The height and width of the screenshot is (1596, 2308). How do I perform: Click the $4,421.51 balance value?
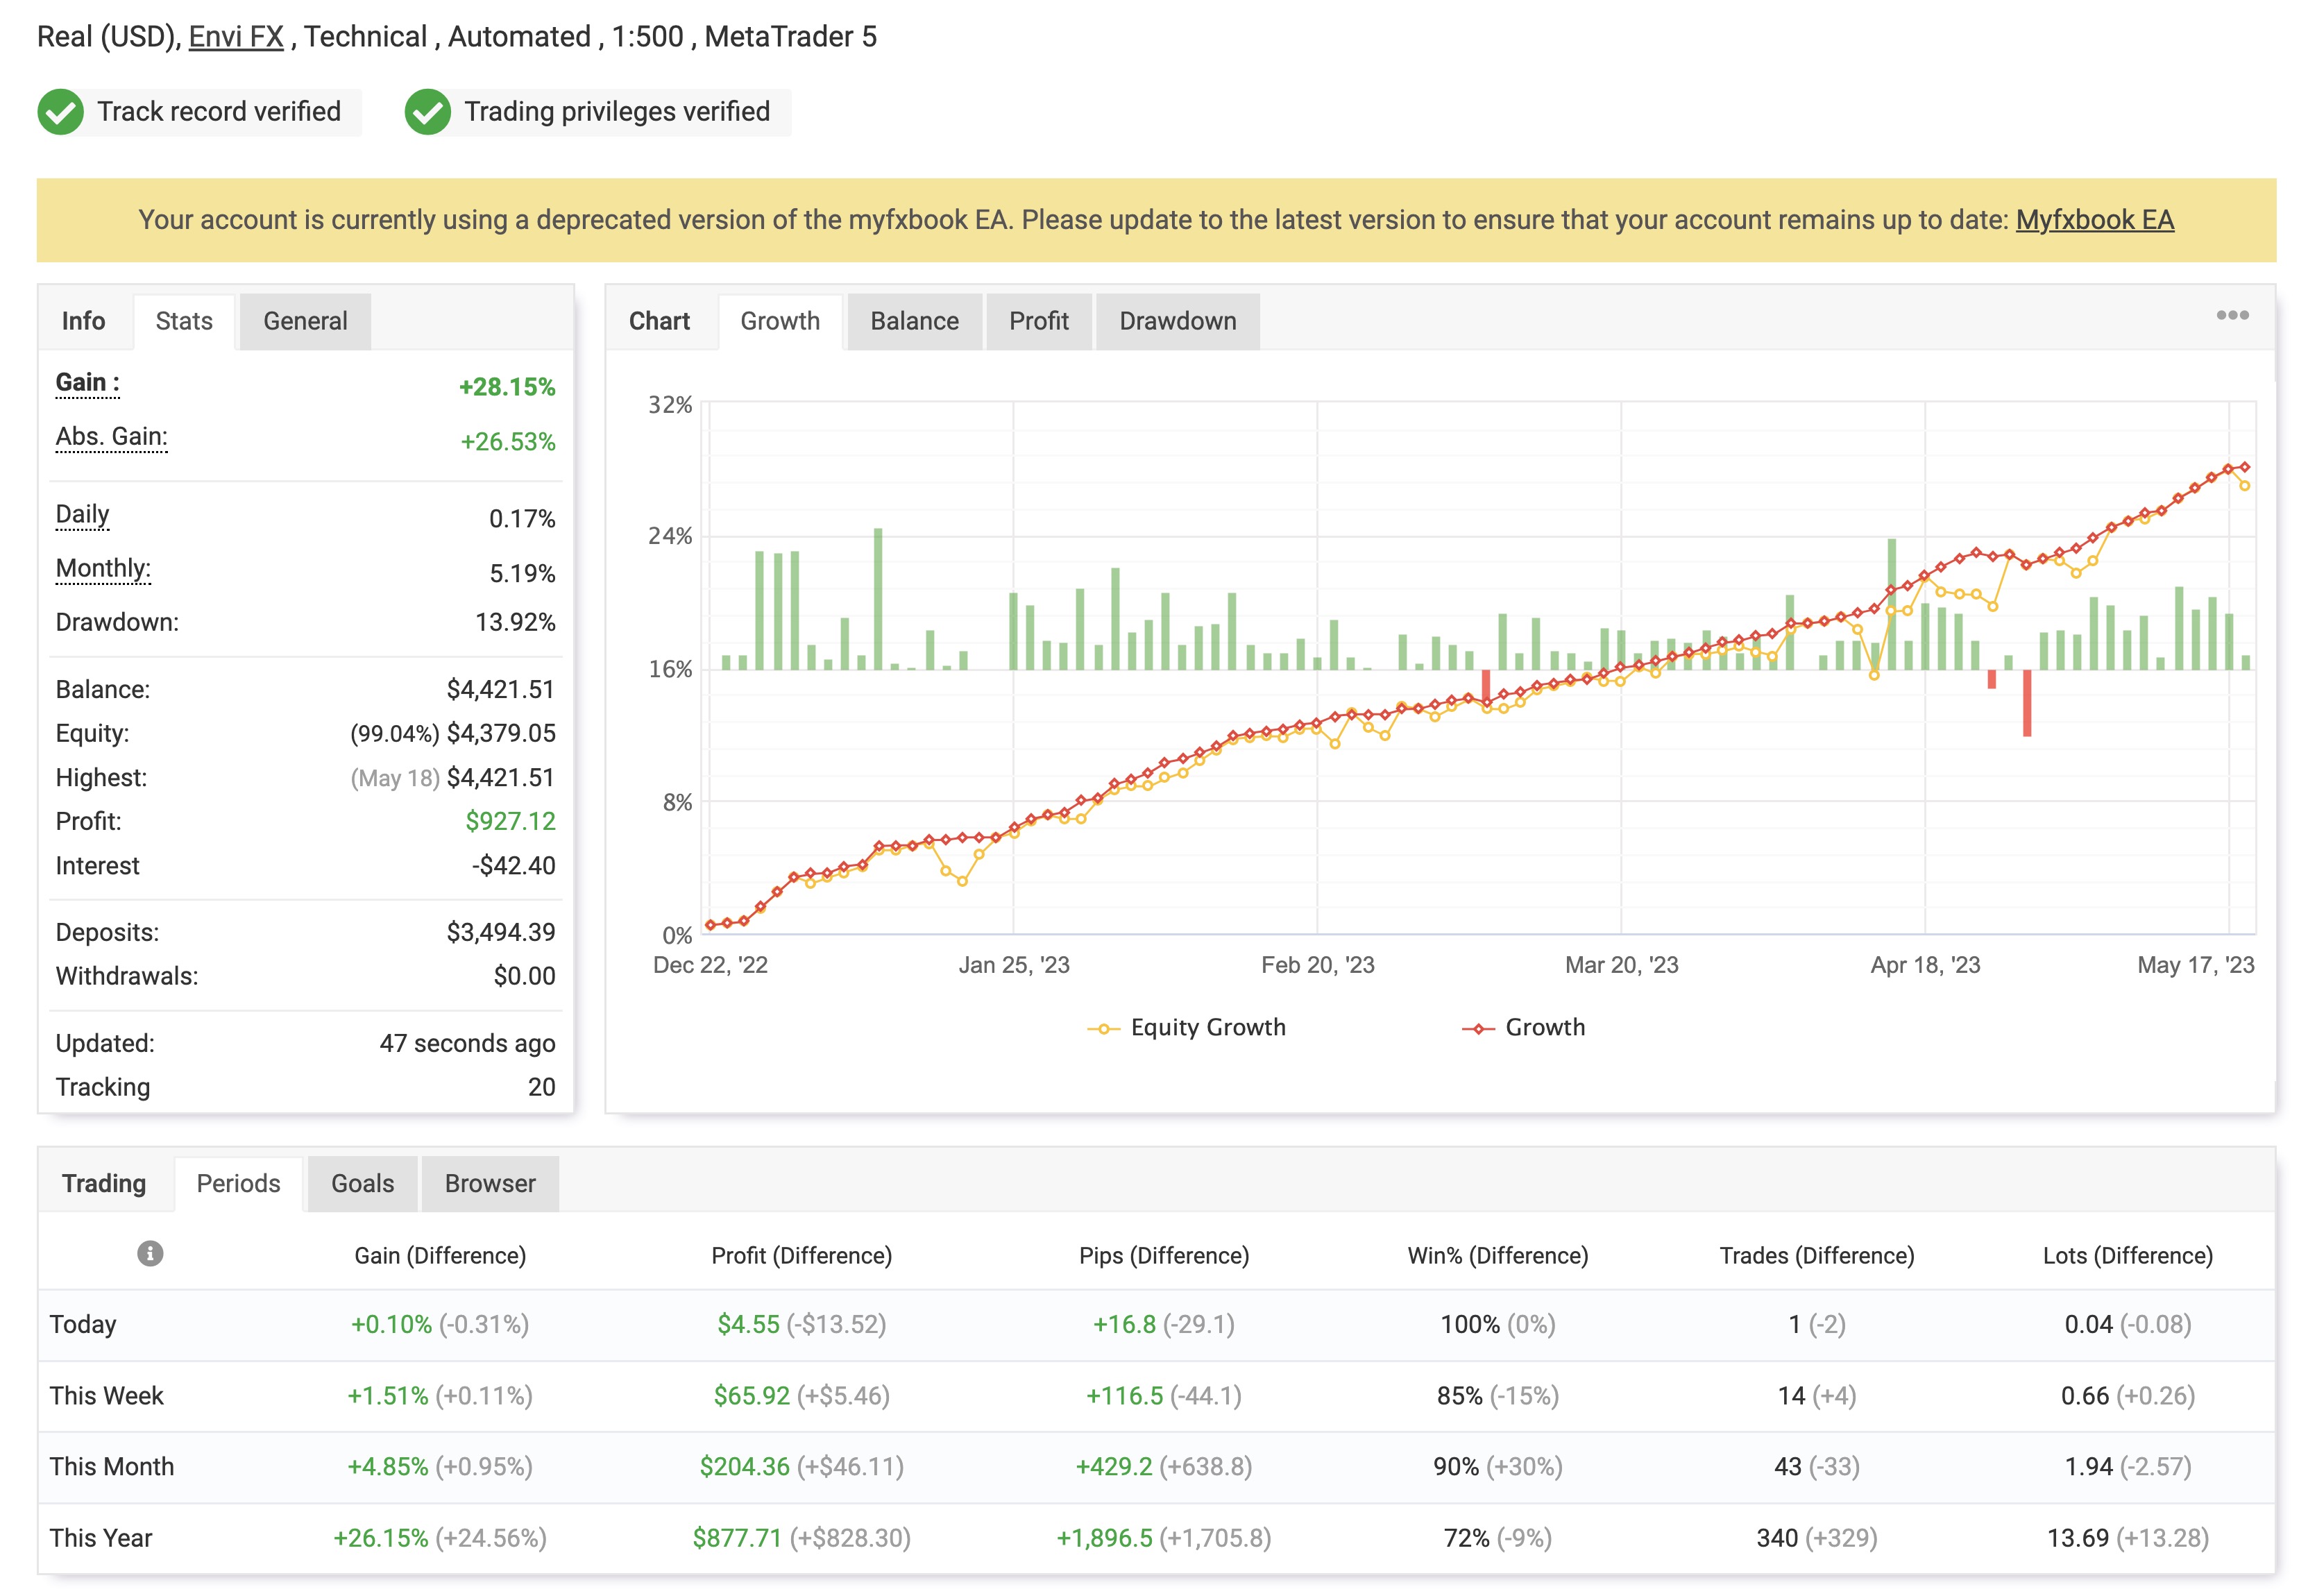coord(500,689)
